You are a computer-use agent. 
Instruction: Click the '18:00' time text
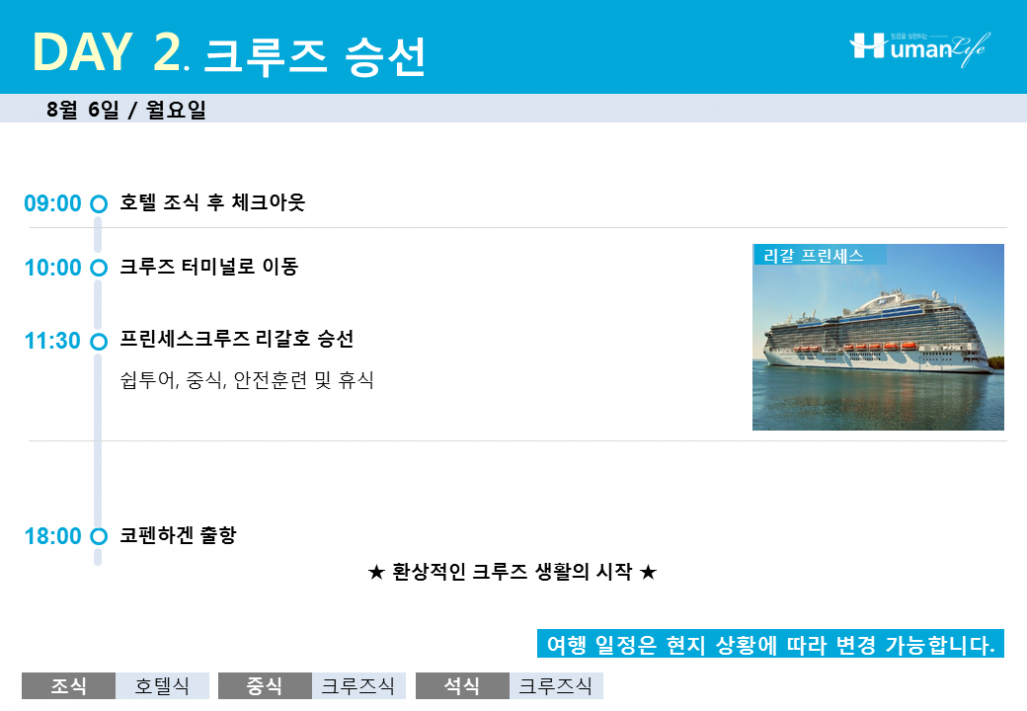pos(53,536)
